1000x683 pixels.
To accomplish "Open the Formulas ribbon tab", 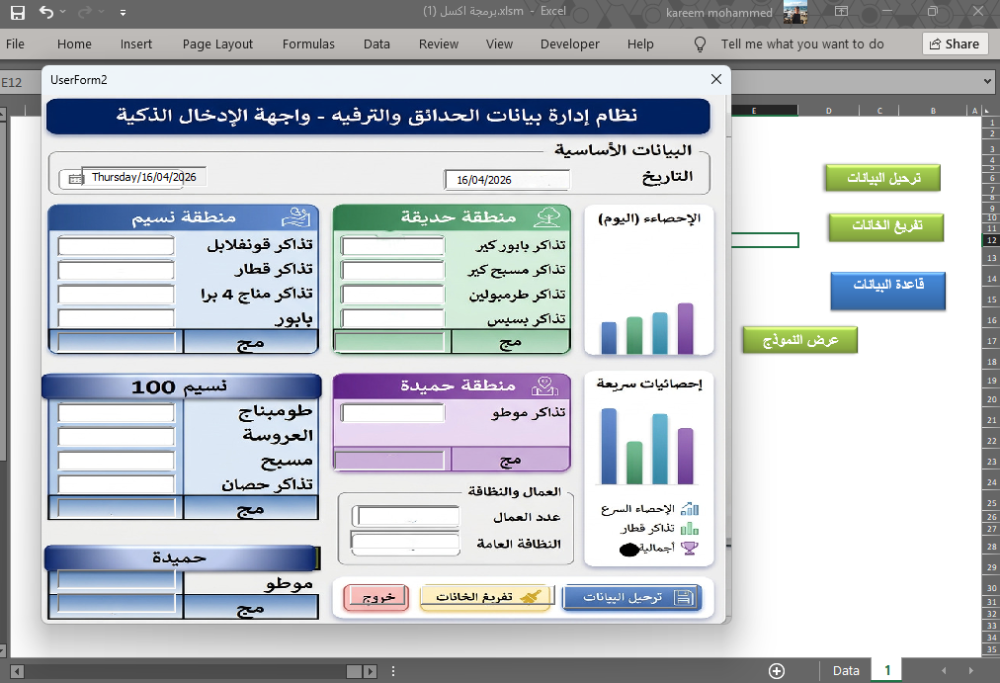I will pos(308,44).
